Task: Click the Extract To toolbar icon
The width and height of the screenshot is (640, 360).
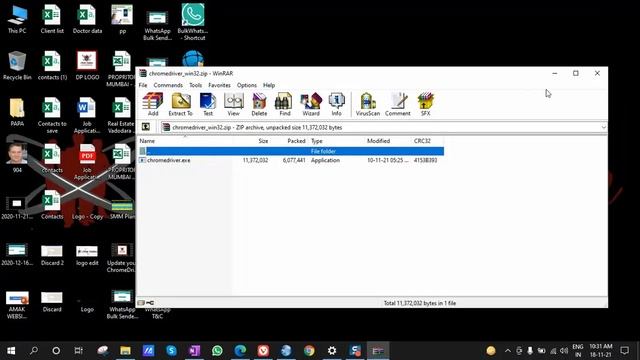Action: tap(180, 104)
